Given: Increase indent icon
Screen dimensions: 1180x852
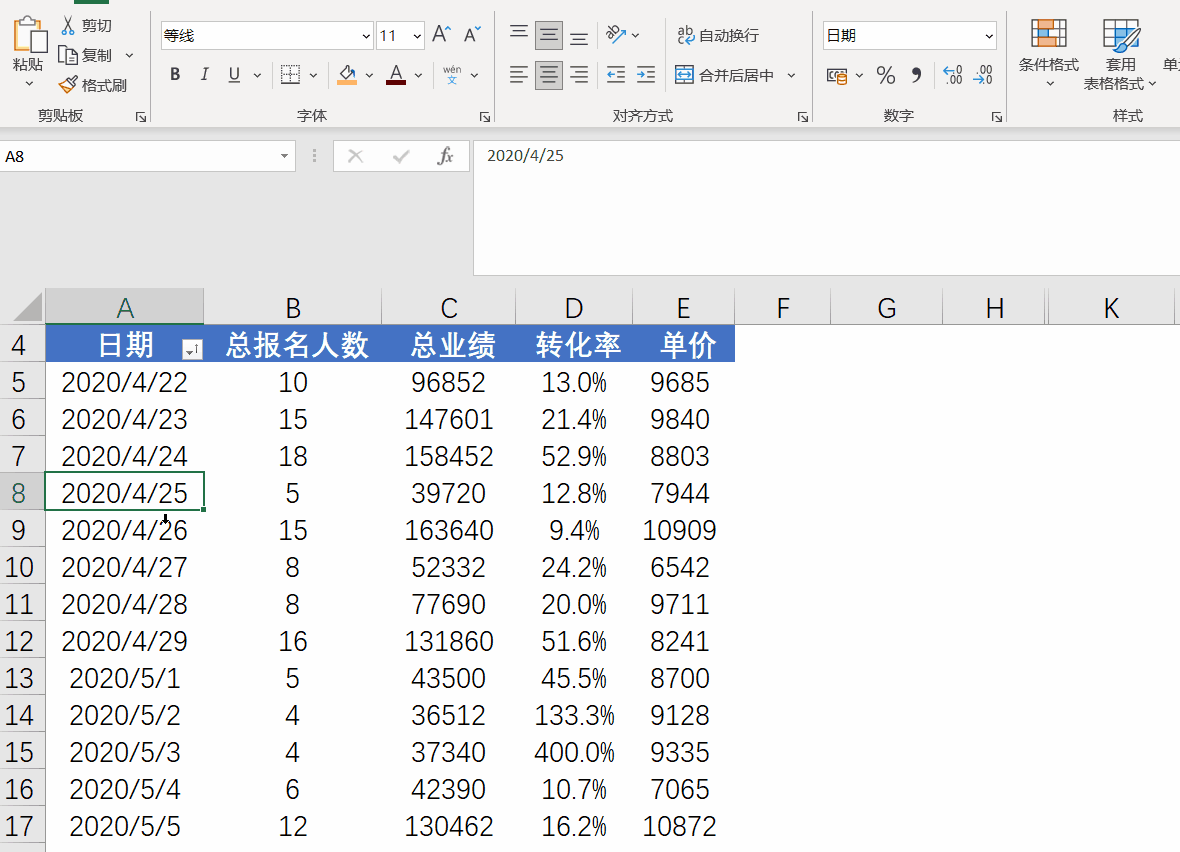Looking at the screenshot, I should (x=646, y=75).
